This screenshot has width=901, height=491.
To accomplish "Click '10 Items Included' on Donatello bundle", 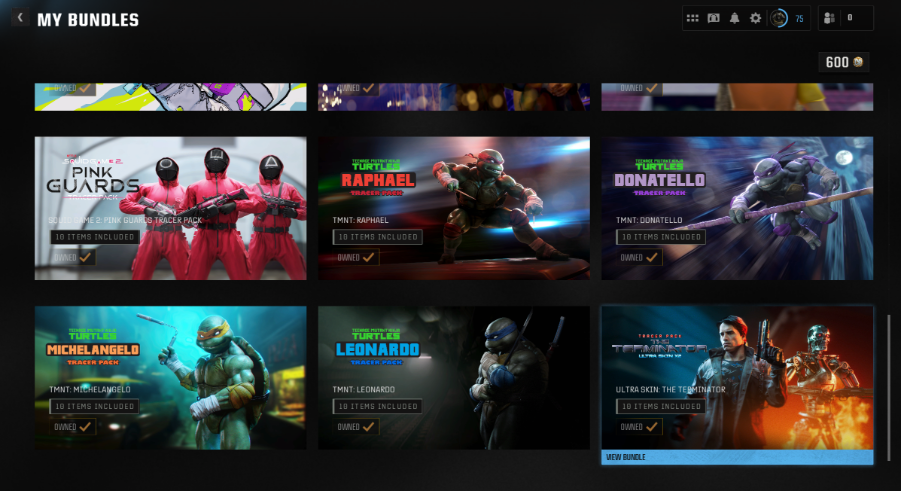I will coord(661,237).
